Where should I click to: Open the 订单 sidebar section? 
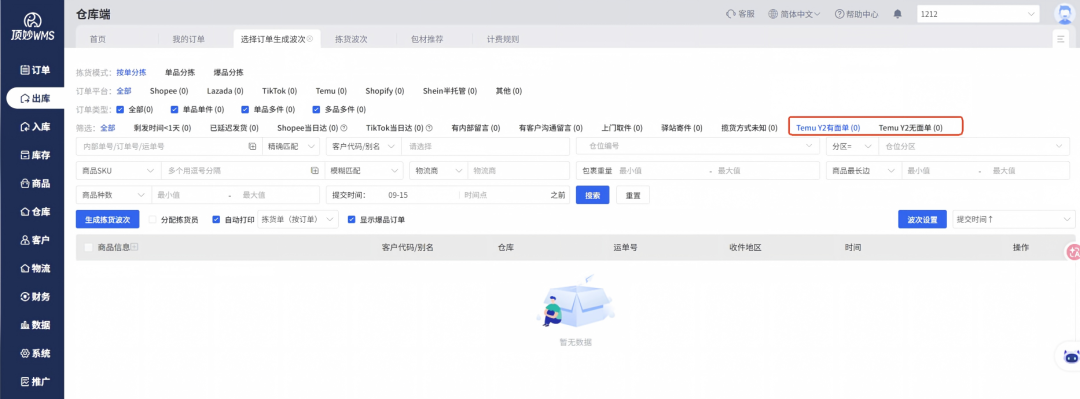click(35, 70)
